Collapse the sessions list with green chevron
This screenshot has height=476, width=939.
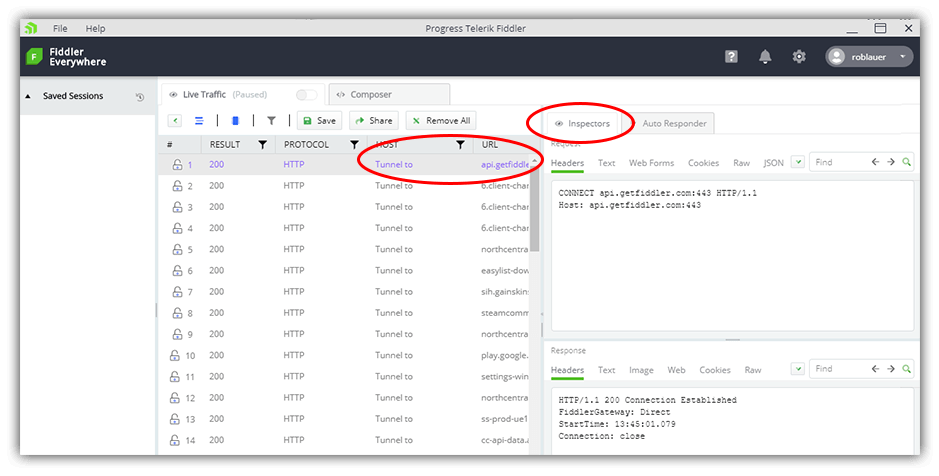pos(175,121)
